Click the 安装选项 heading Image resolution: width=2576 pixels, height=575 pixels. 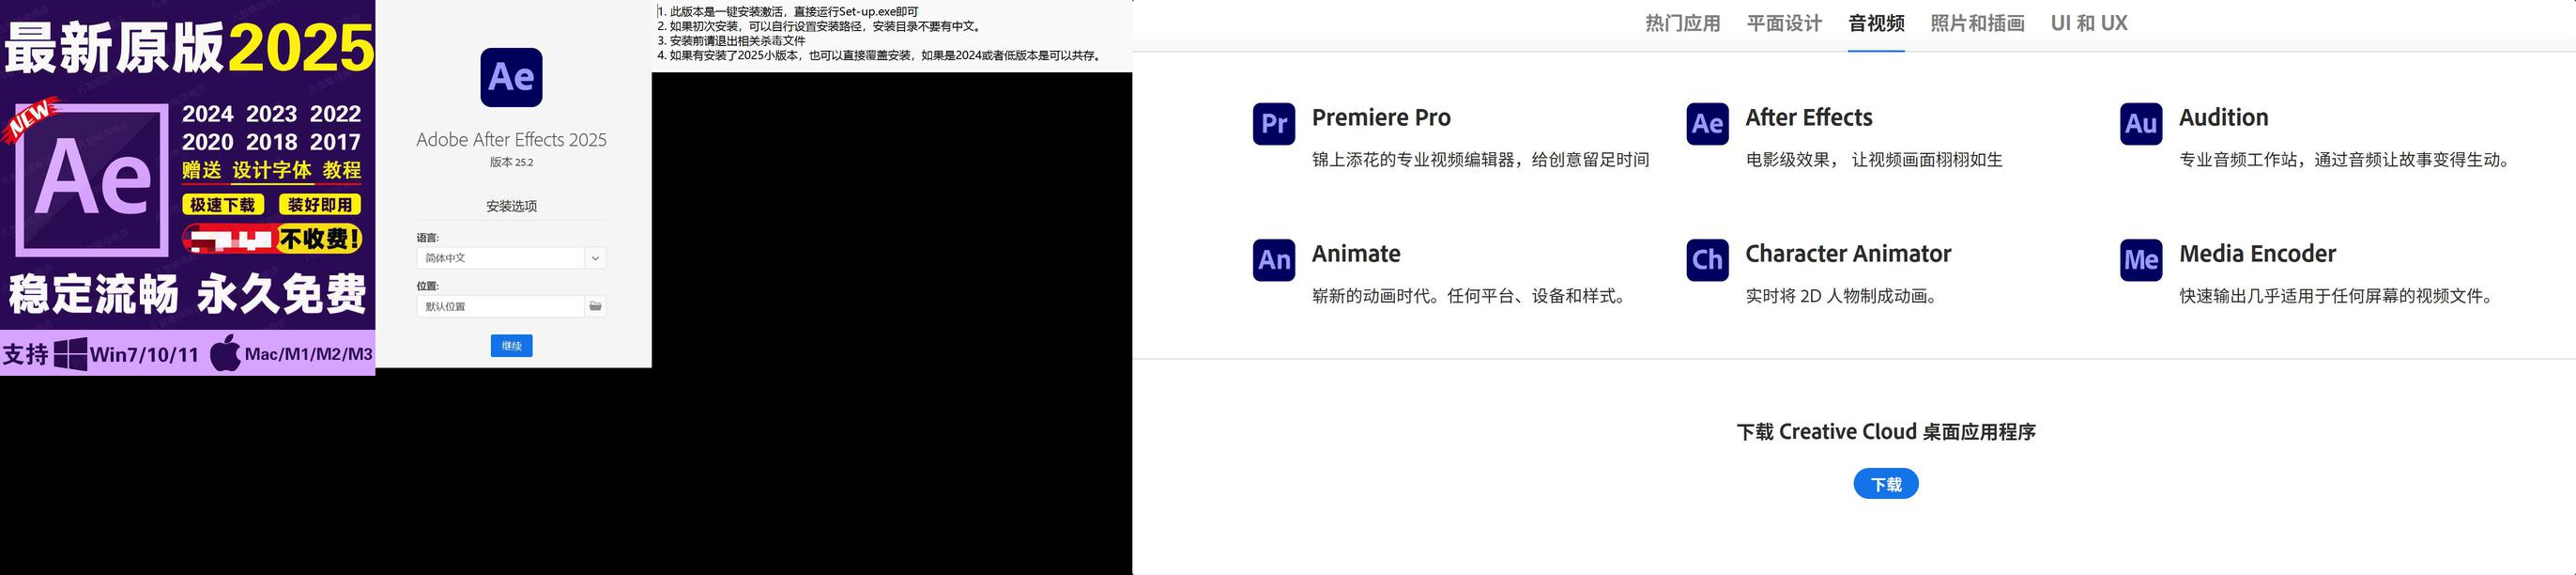click(511, 206)
